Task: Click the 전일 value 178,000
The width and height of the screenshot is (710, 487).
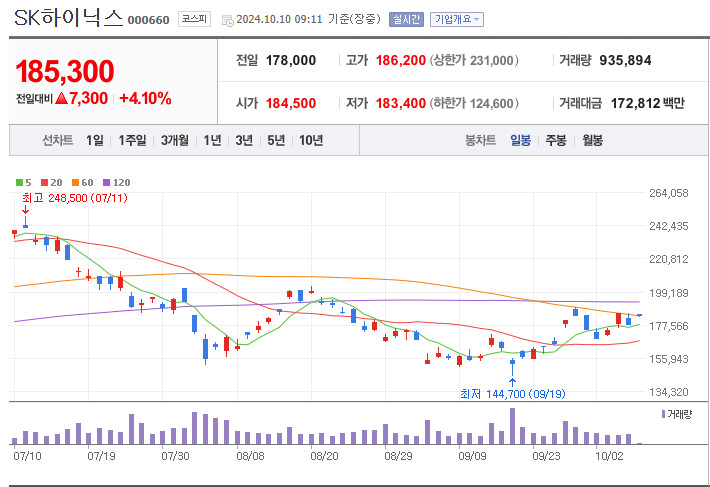Action: (x=291, y=60)
